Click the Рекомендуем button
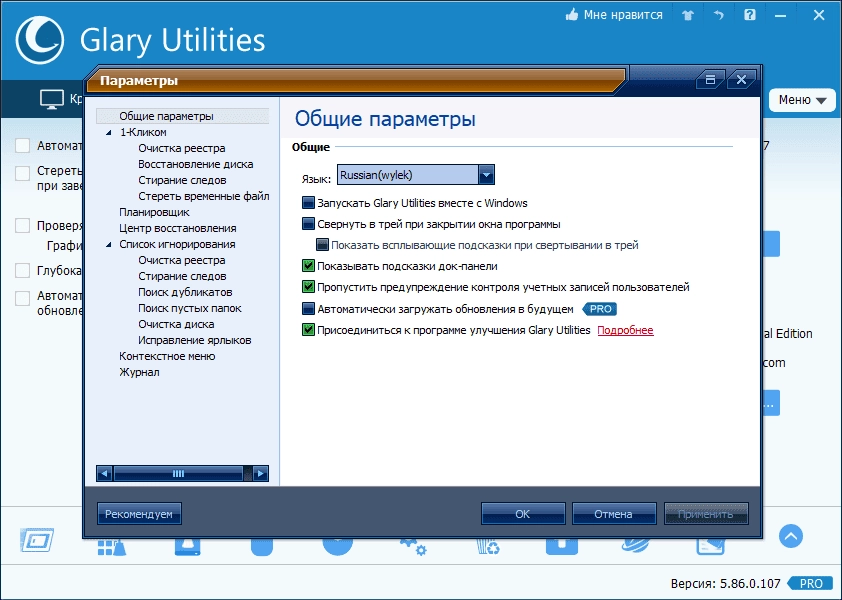 (x=139, y=514)
